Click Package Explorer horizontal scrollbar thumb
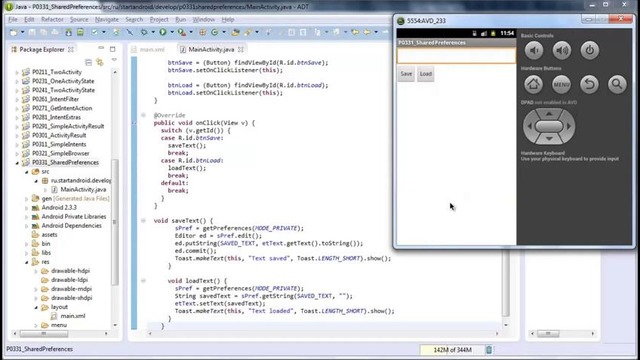Screen dimensions: 640x360 click(x=44, y=333)
